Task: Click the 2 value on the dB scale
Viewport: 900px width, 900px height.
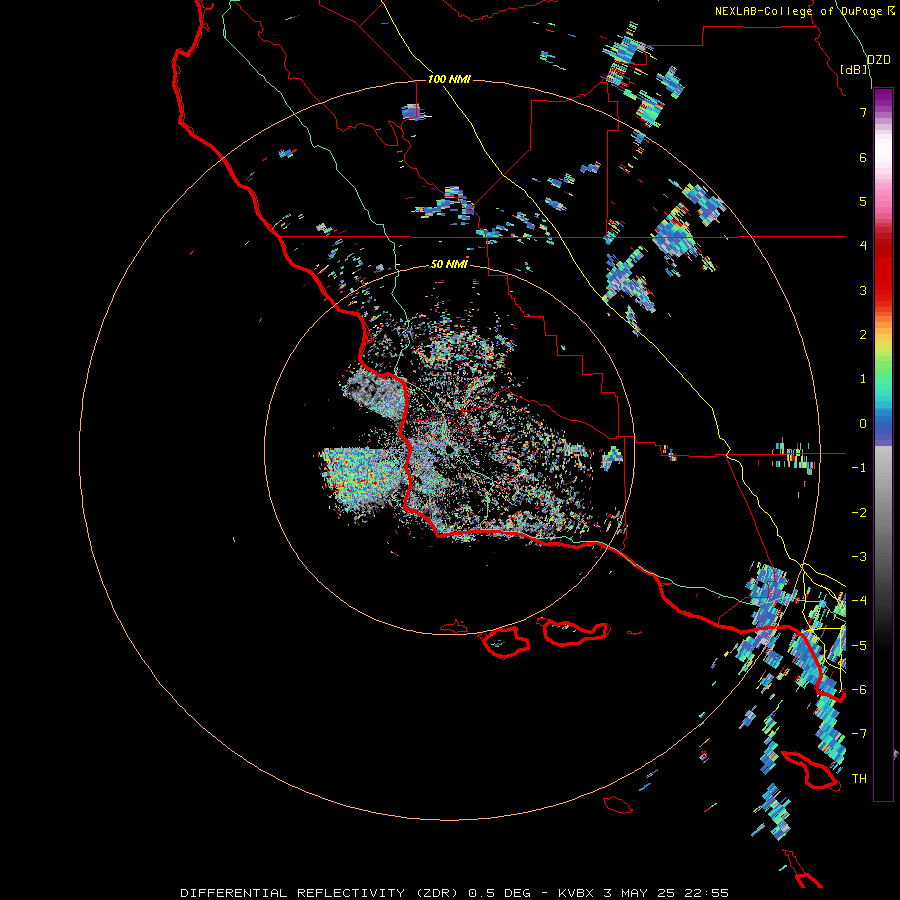Action: click(863, 335)
